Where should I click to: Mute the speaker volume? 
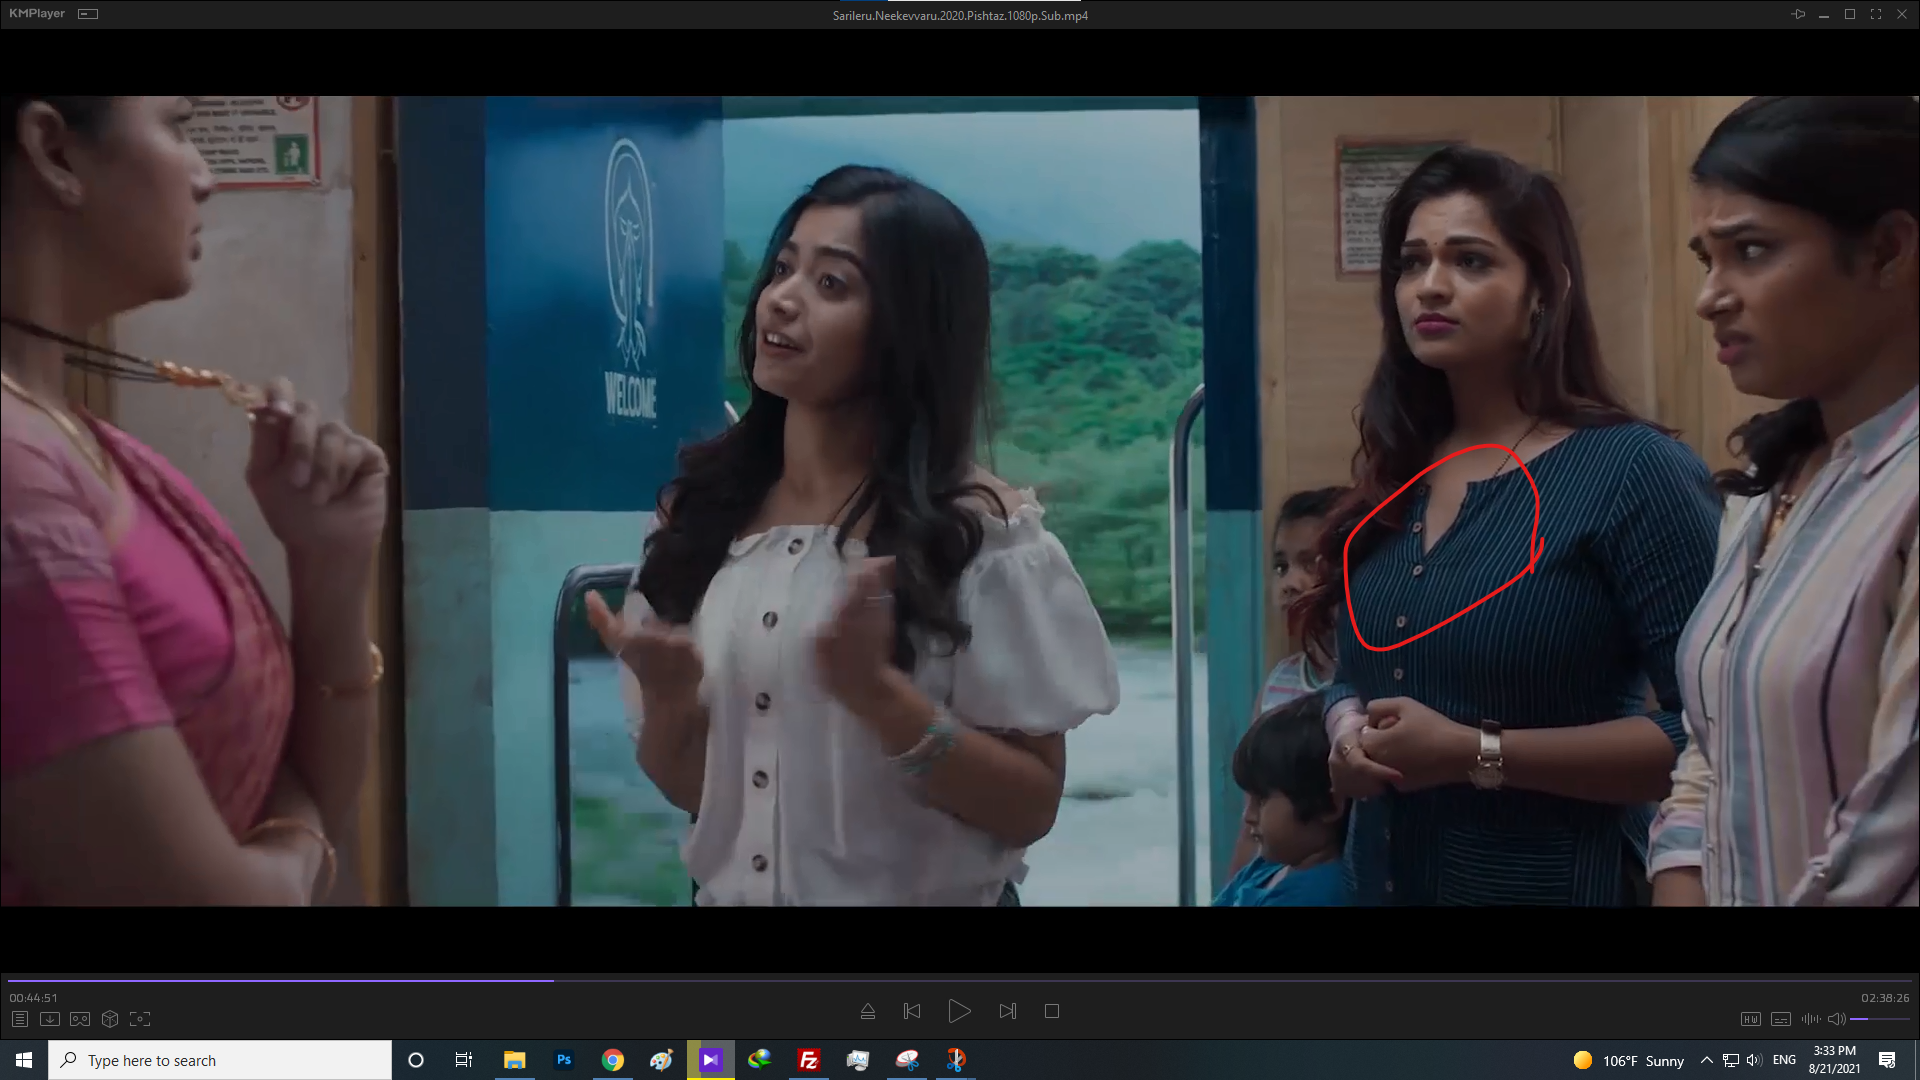[x=1836, y=1019]
